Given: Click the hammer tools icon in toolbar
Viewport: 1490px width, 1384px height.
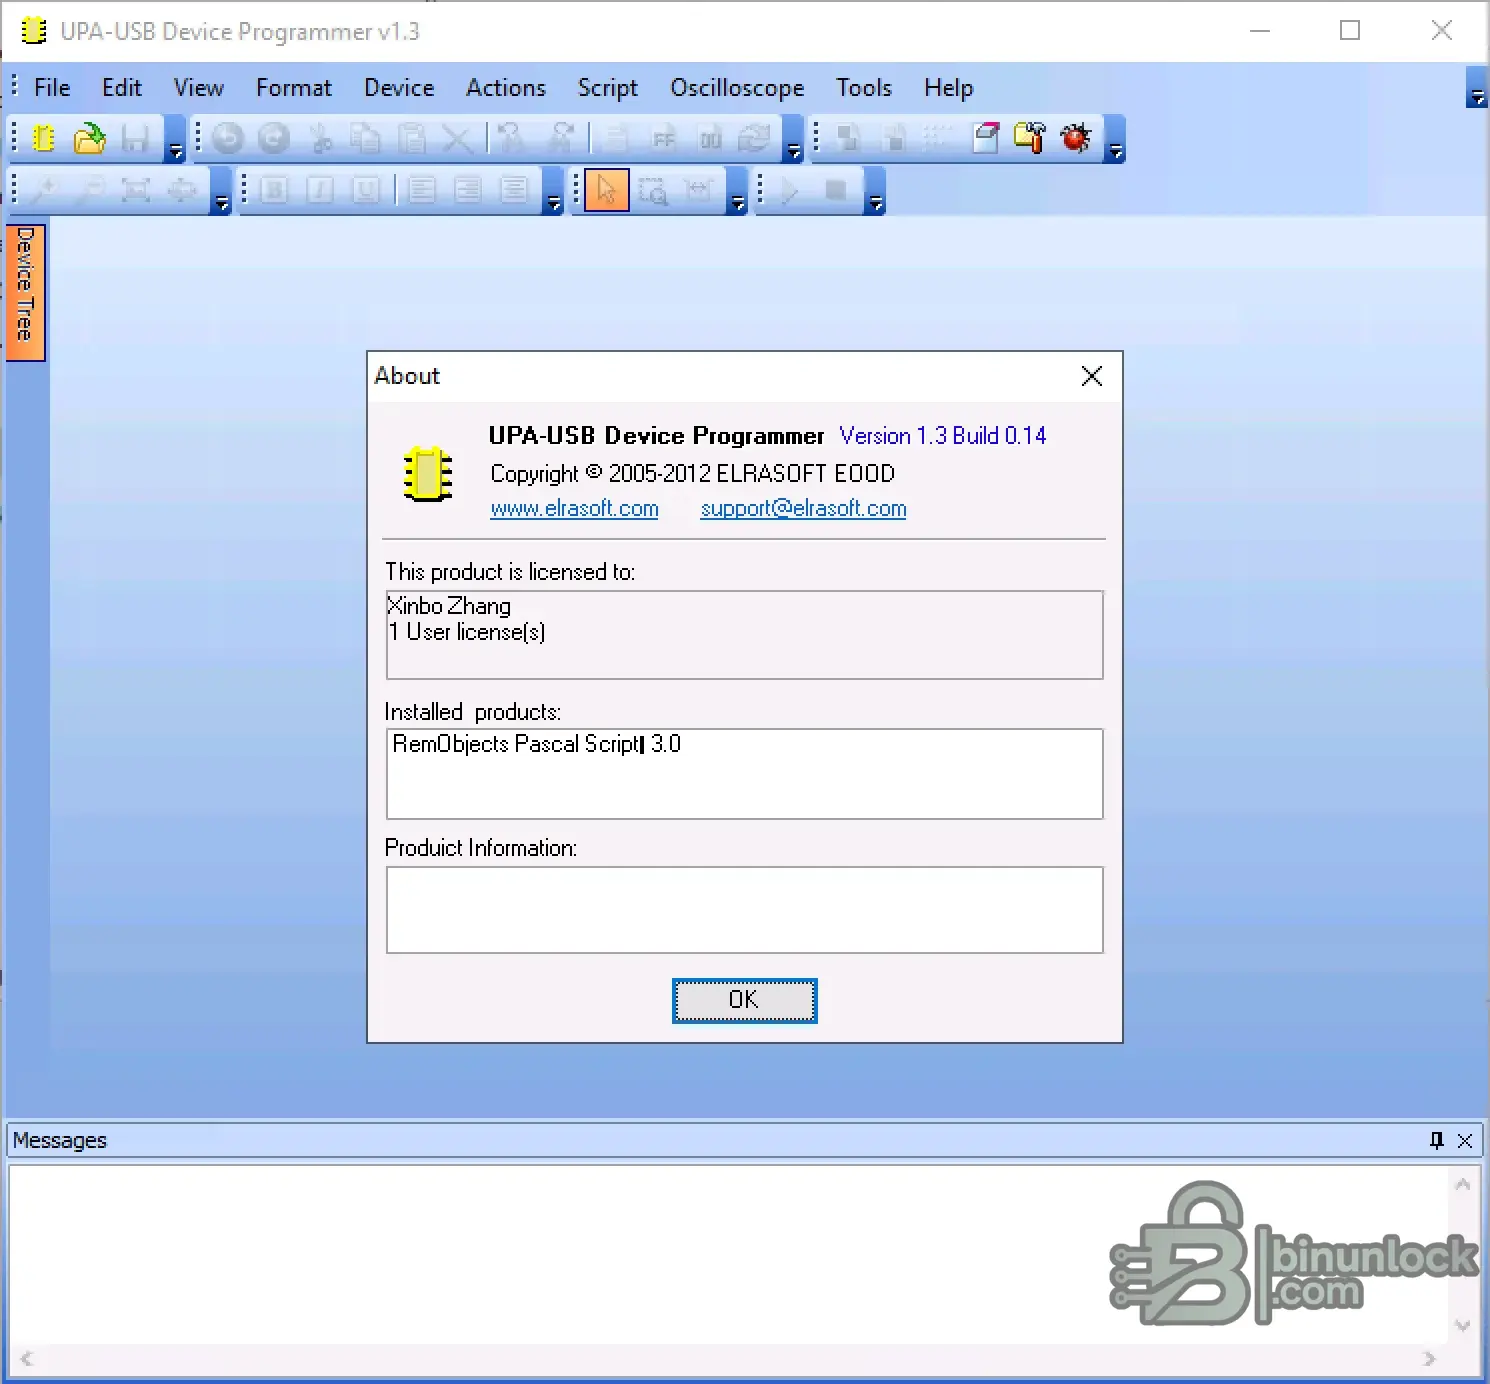Looking at the screenshot, I should [1030, 138].
